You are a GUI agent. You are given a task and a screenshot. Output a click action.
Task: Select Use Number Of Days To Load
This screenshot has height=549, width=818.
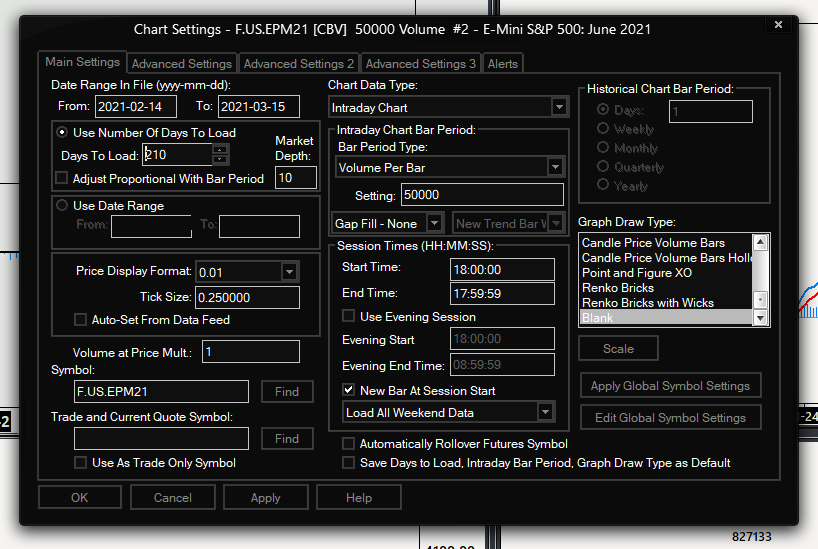pyautogui.click(x=62, y=133)
